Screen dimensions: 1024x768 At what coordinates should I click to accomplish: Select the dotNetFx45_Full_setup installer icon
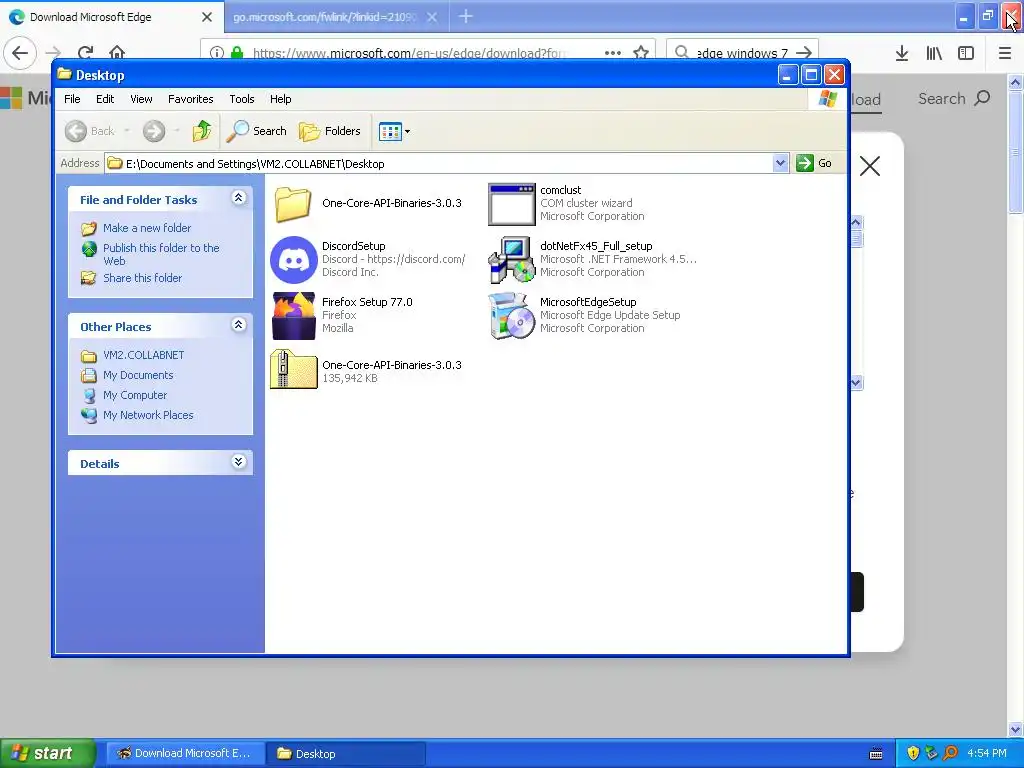(x=511, y=260)
